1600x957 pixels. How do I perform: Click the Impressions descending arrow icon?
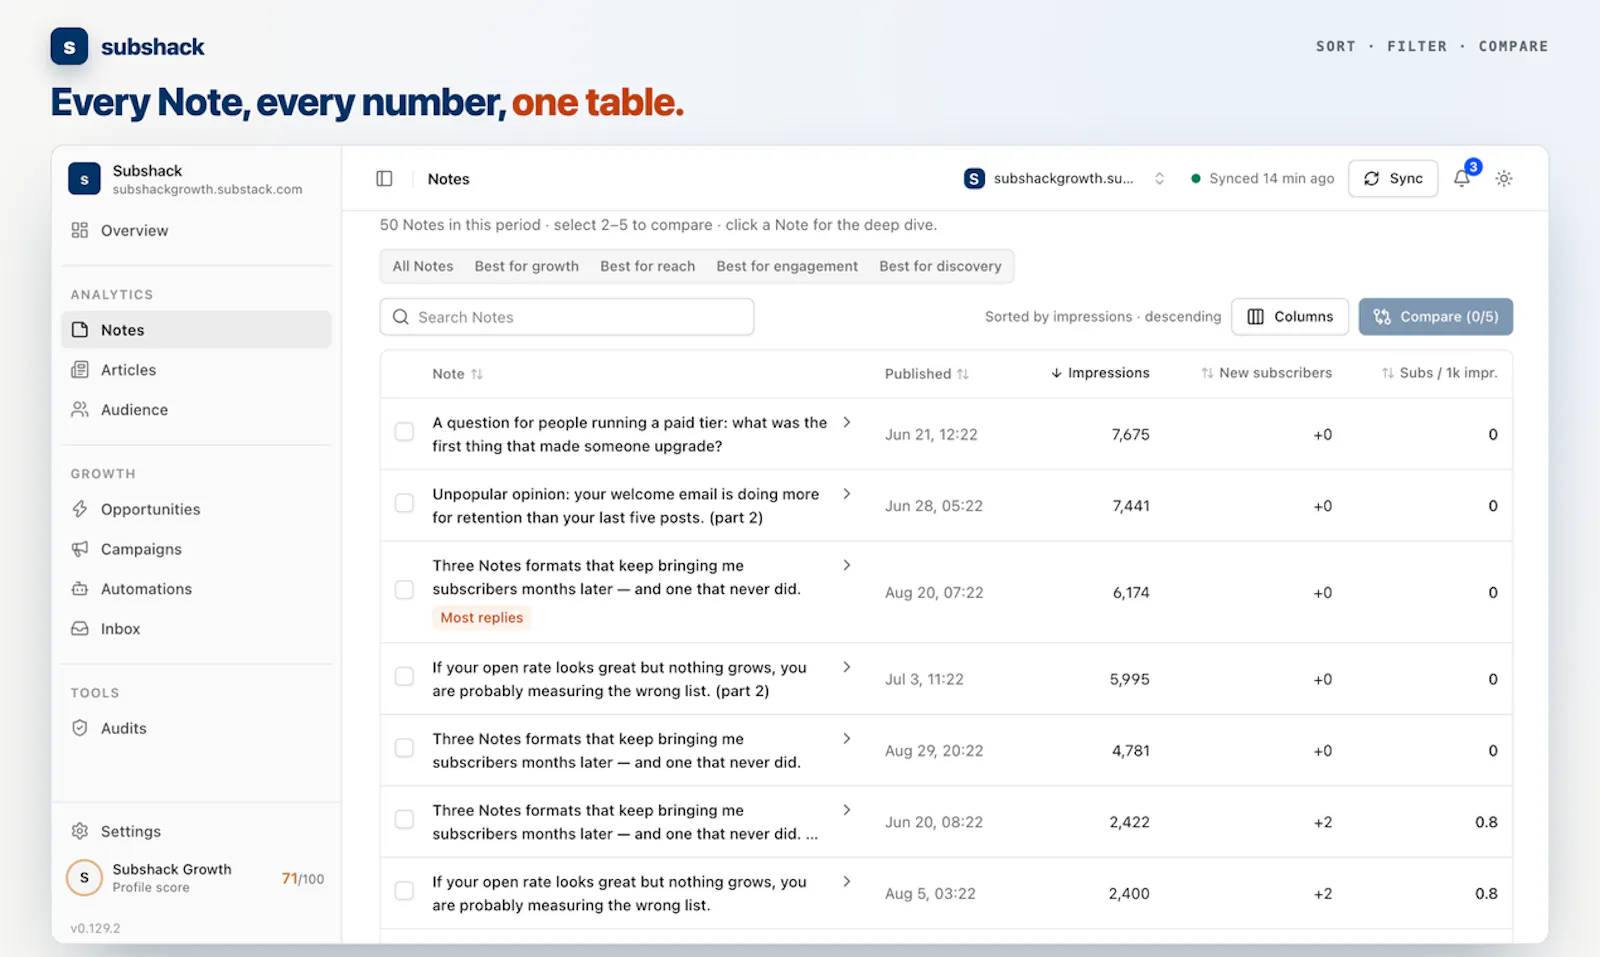[x=1056, y=373]
